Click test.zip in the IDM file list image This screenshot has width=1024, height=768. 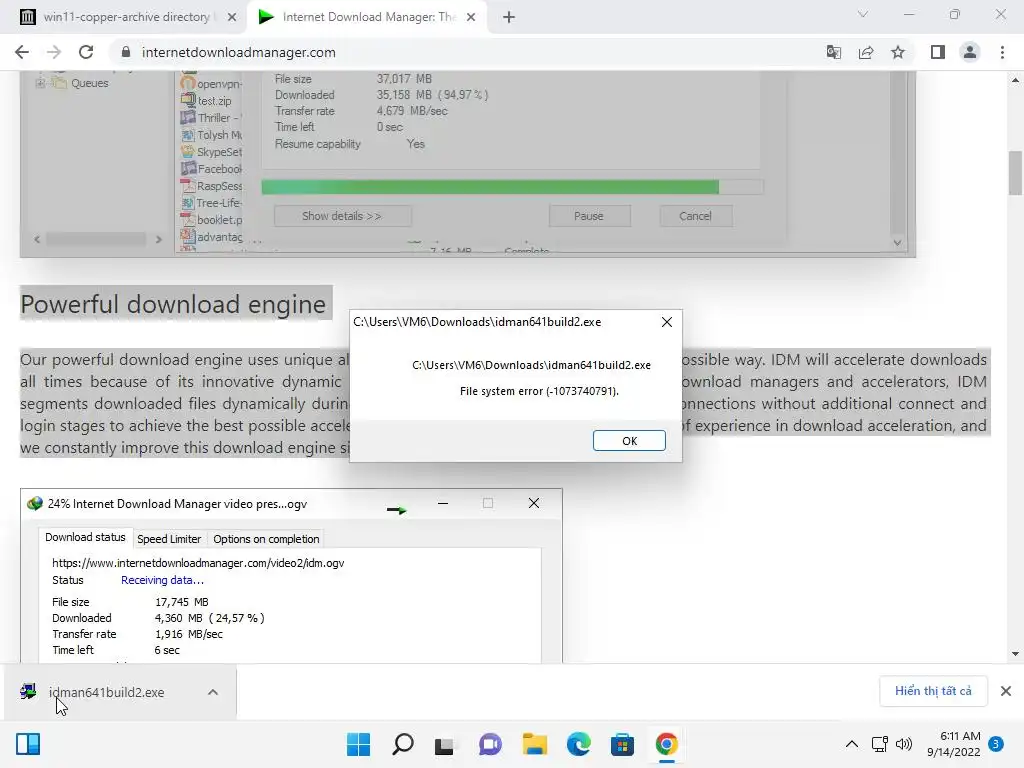click(214, 101)
